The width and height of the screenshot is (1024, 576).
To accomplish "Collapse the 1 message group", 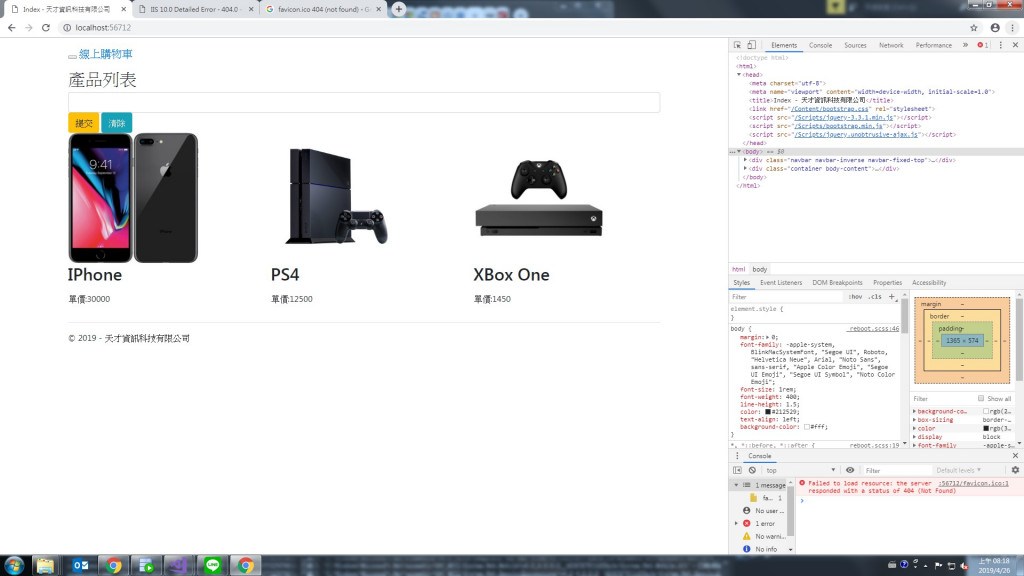I will click(736, 485).
